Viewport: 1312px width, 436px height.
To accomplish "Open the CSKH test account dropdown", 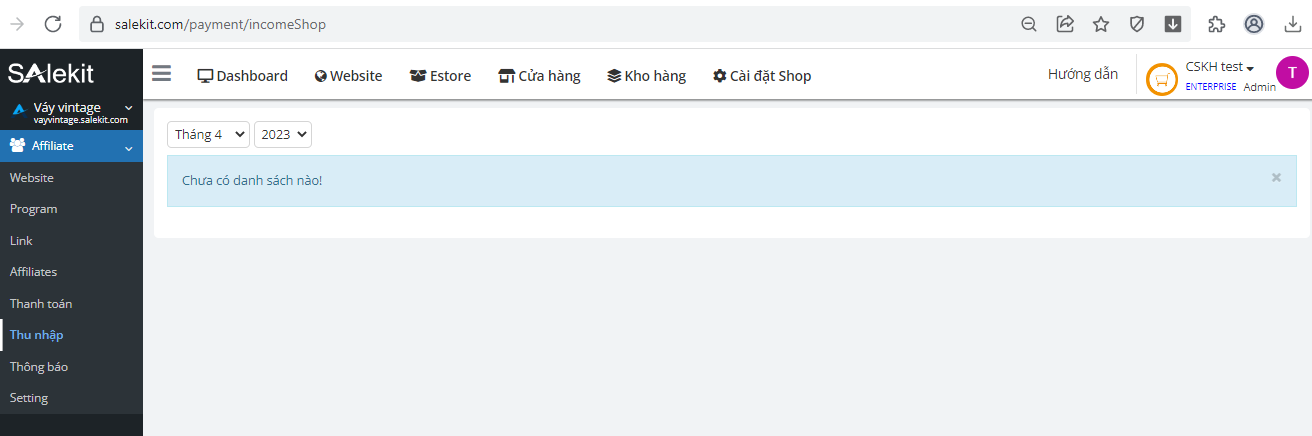I will click(1219, 67).
